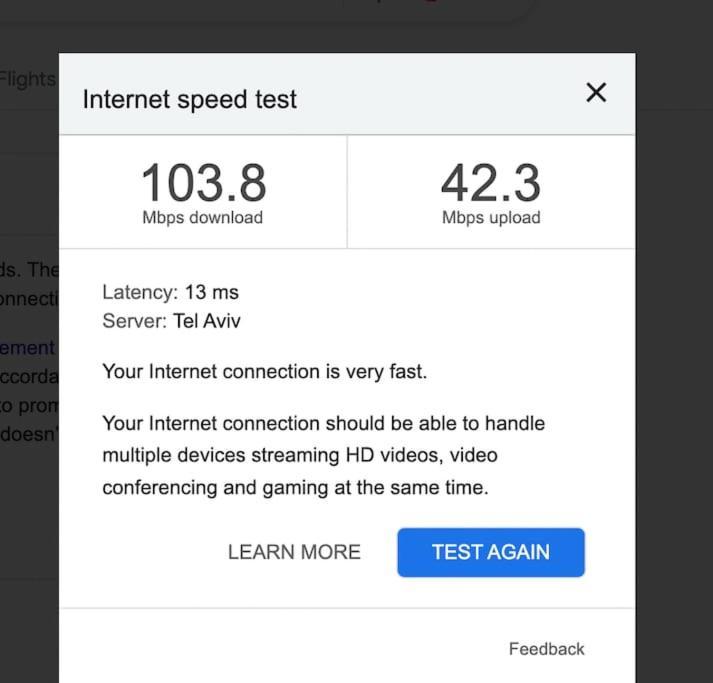Select the Mbps upload label
The image size is (713, 683).
click(x=491, y=217)
